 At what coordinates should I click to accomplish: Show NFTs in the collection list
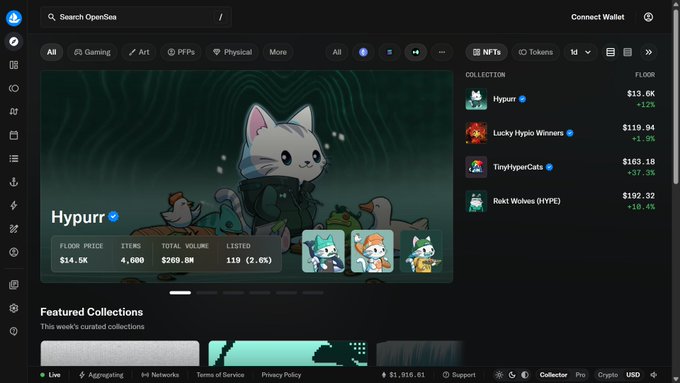pos(487,52)
